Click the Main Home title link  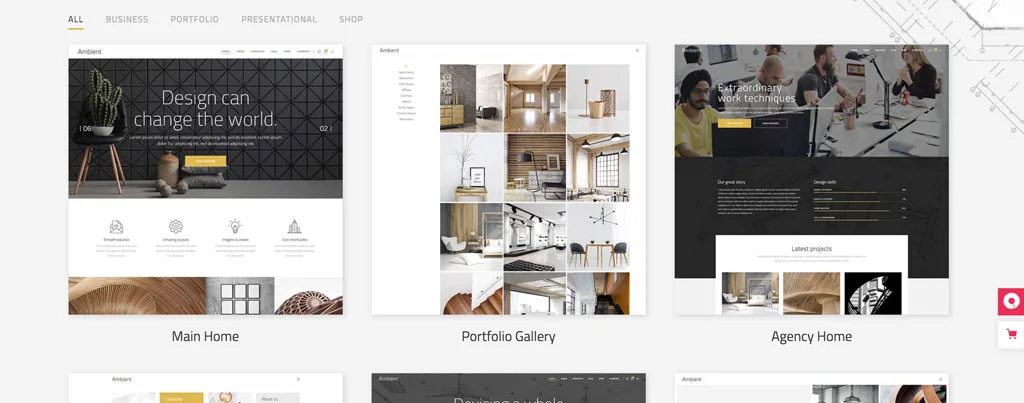coord(205,337)
